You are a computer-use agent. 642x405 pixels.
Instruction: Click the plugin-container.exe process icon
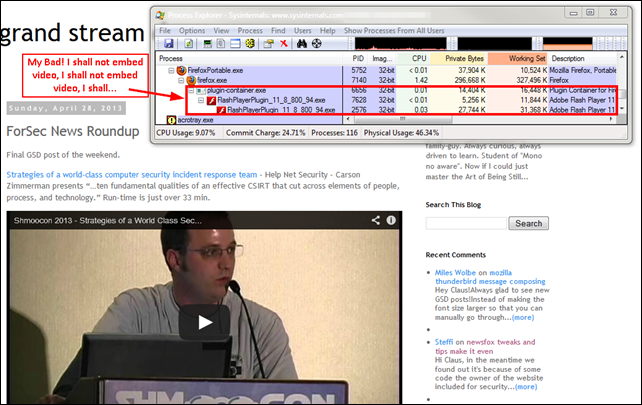201,91
